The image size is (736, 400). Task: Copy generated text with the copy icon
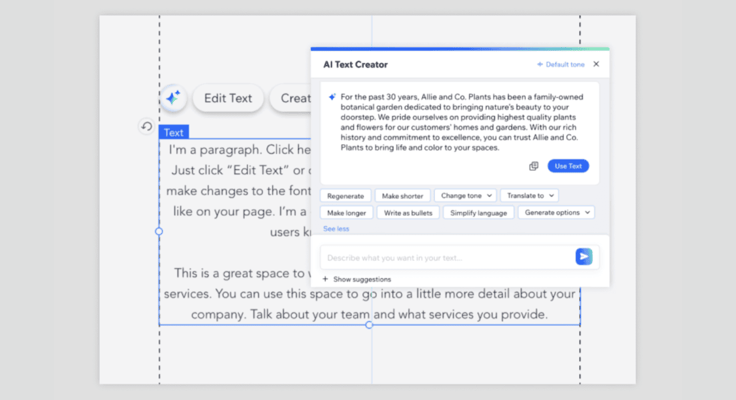click(x=534, y=166)
